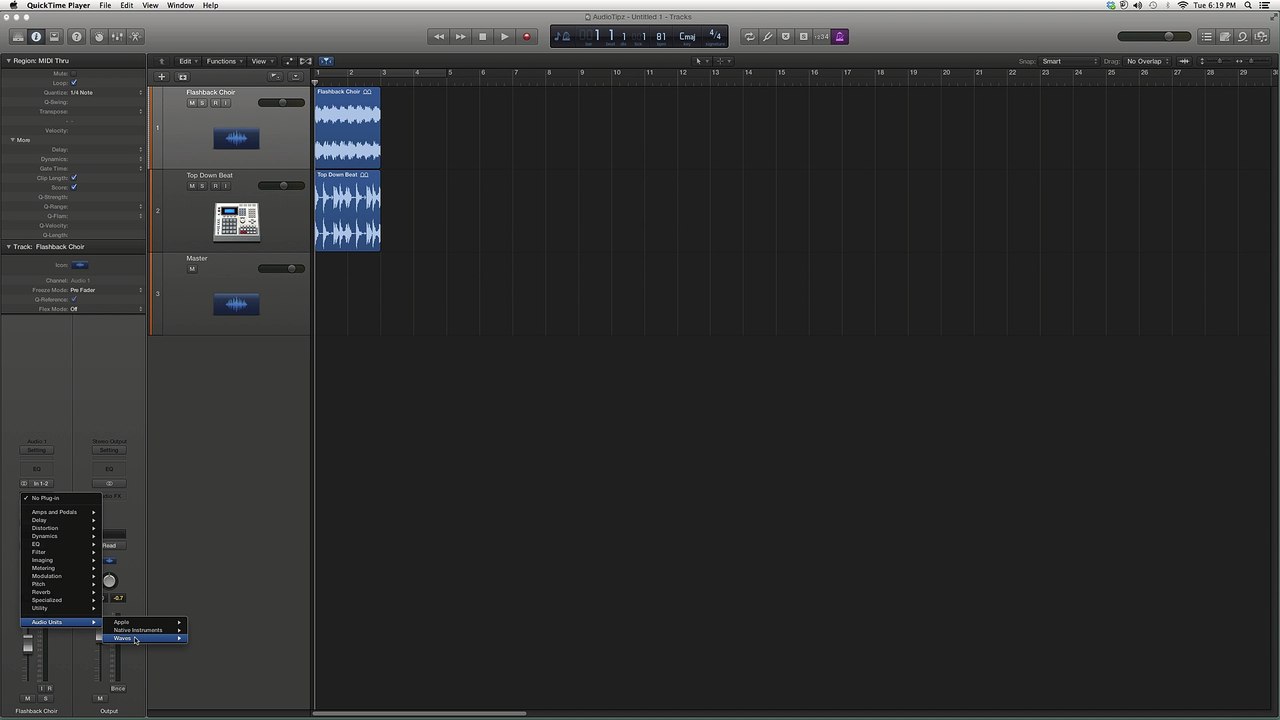Screen dimensions: 1280x720
Task: Collapse the Region: MIDI Thru section
Action: pos(9,61)
